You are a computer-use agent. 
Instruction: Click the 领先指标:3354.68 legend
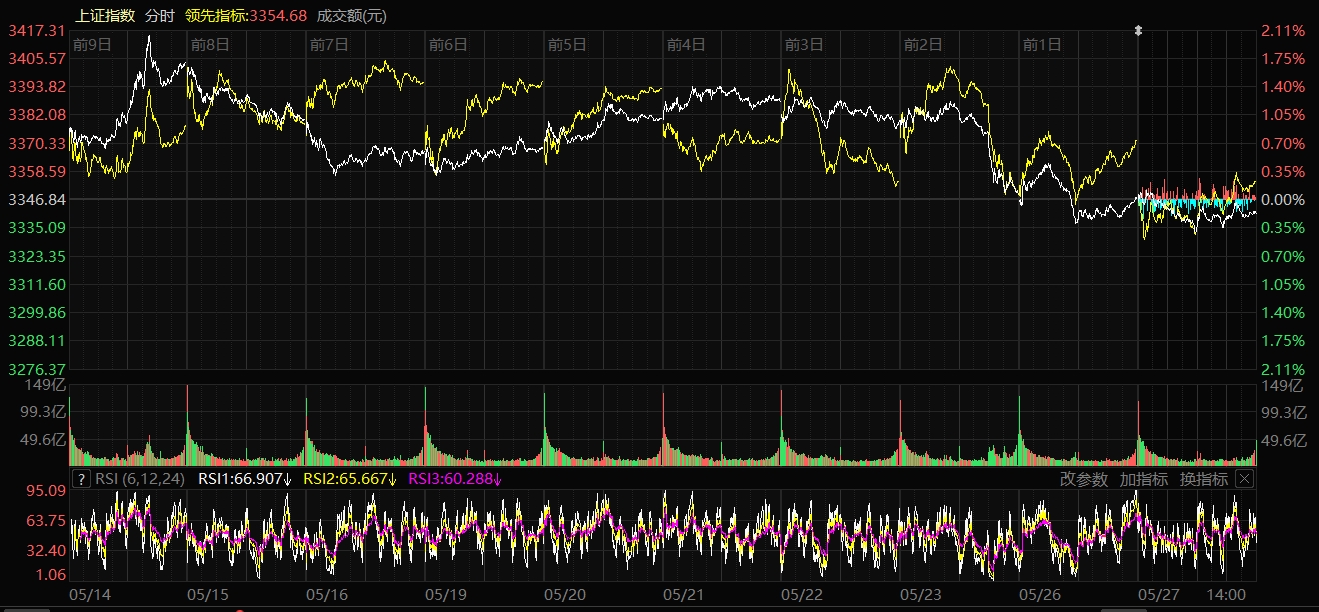click(x=245, y=15)
